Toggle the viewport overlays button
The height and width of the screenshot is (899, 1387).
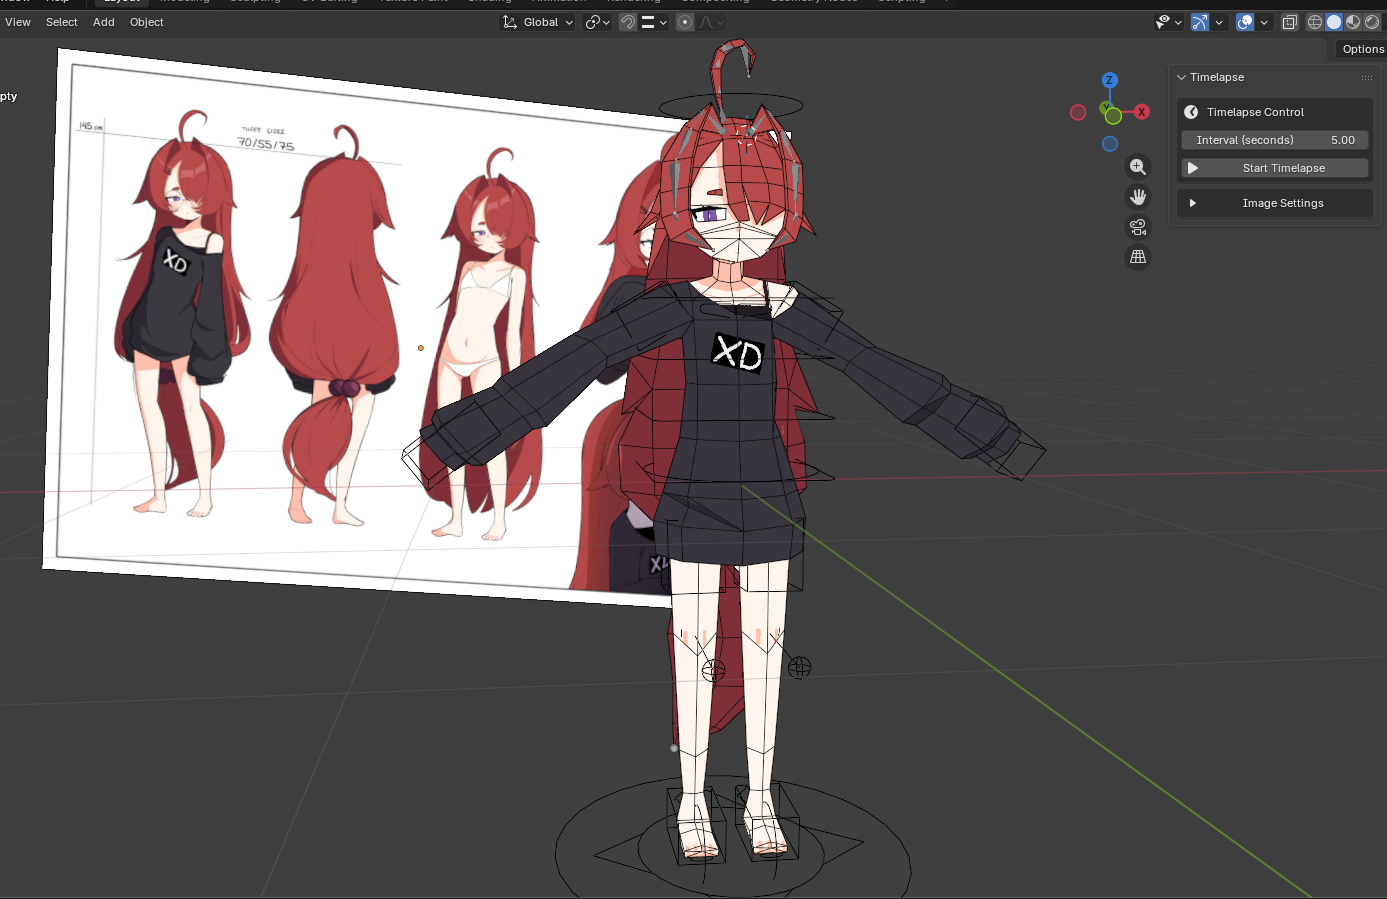click(x=1245, y=22)
